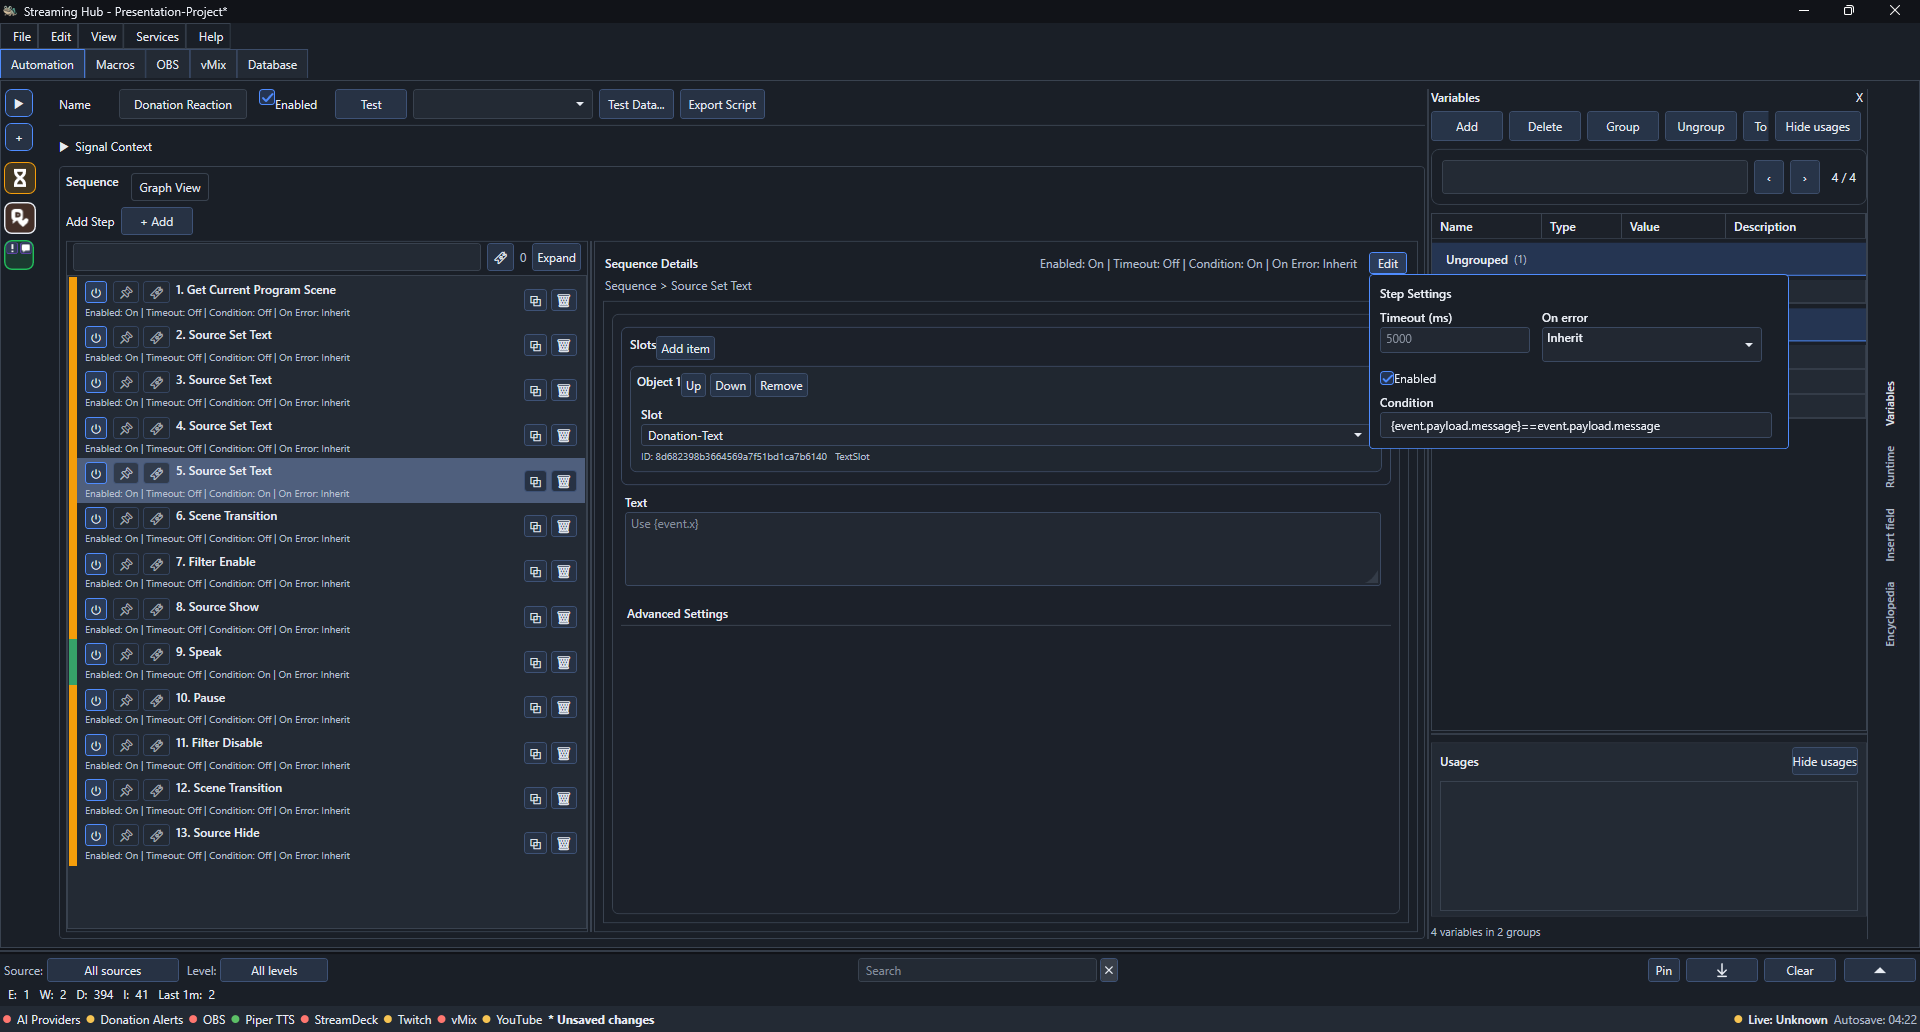Viewport: 1920px width, 1032px height.
Task: Click the small plus icon in left sidebar
Action: (x=19, y=138)
